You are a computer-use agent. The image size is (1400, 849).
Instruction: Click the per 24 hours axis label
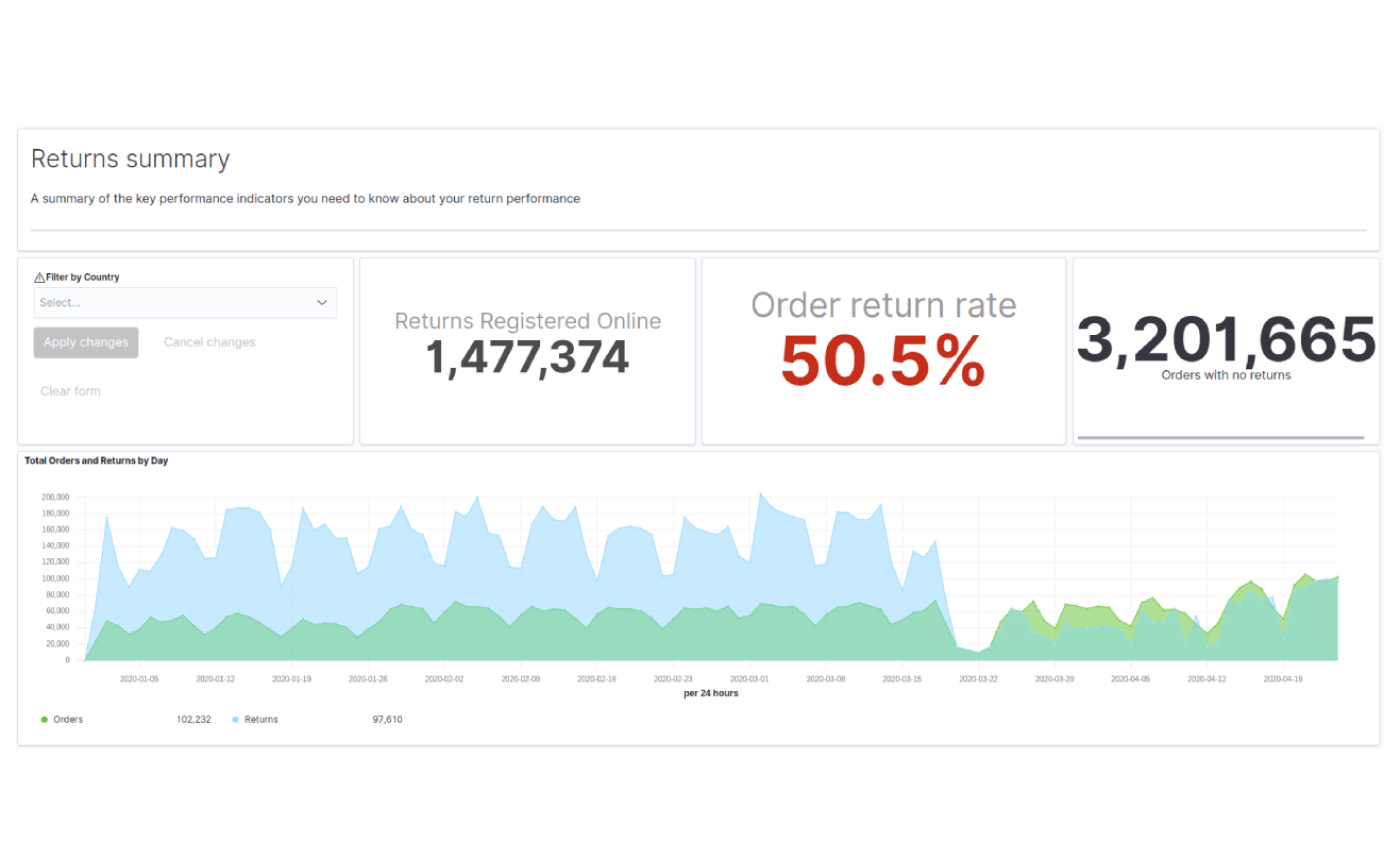click(x=711, y=693)
